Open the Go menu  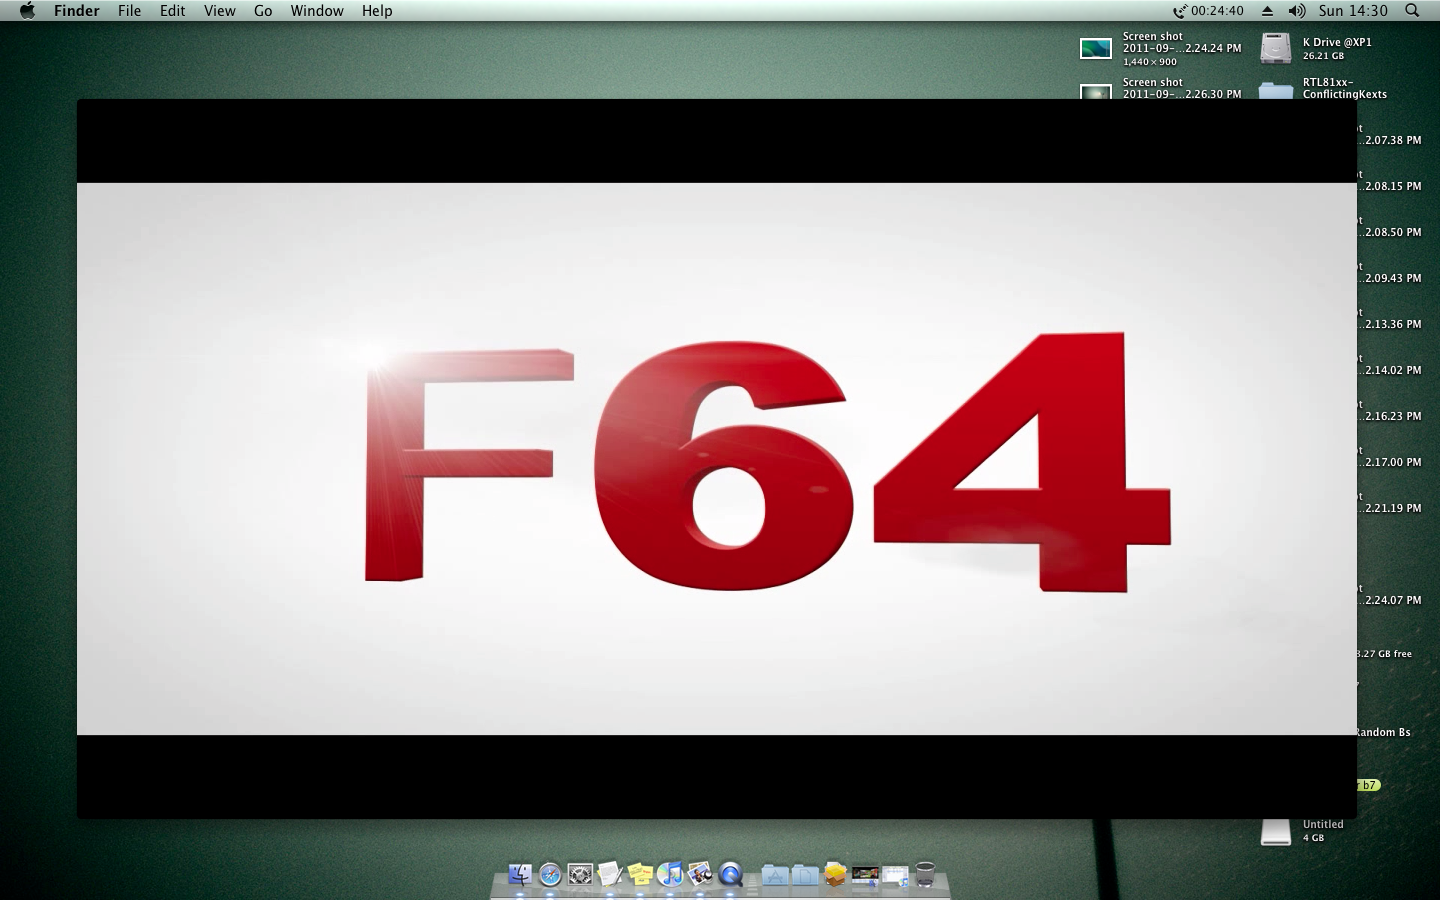(x=263, y=11)
